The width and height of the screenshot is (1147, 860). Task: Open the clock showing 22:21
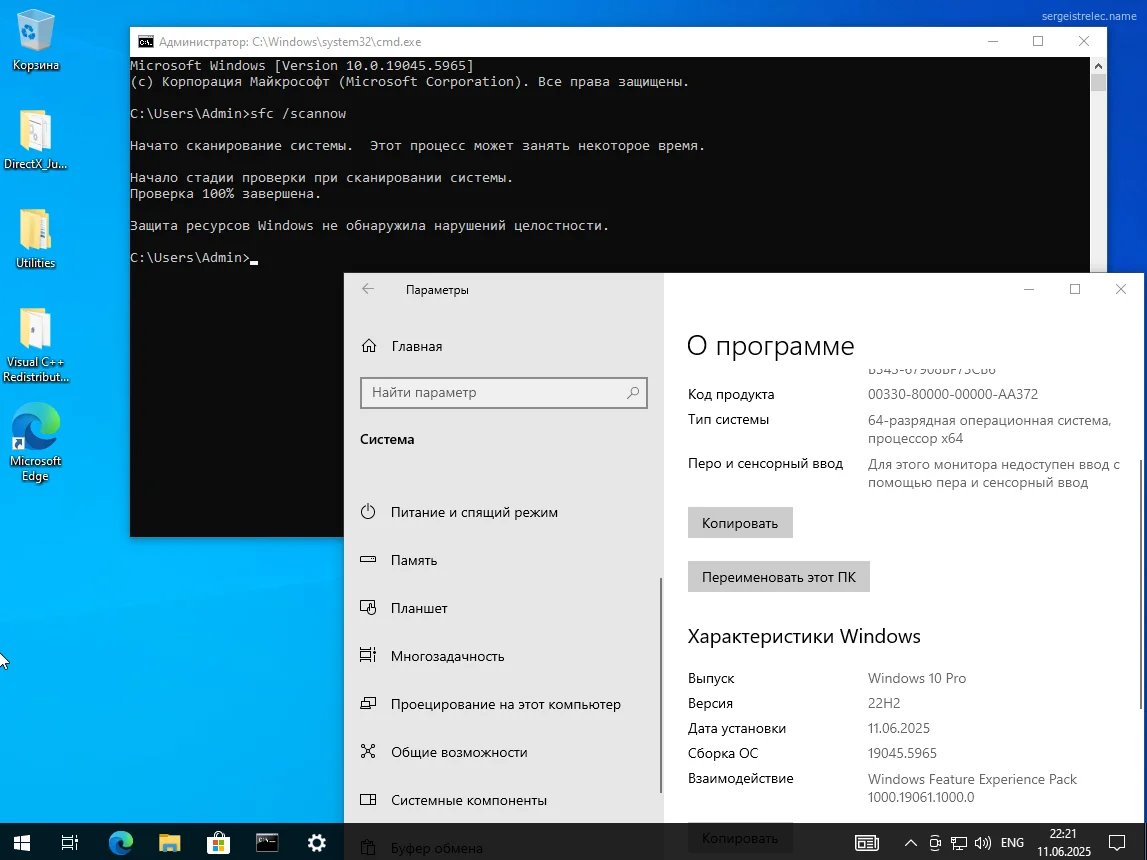pos(1063,842)
